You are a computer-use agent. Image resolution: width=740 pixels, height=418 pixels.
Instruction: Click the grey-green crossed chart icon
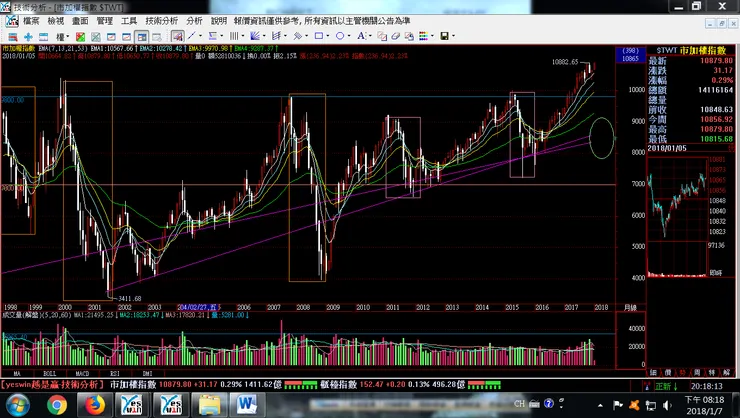[x=96, y=36]
